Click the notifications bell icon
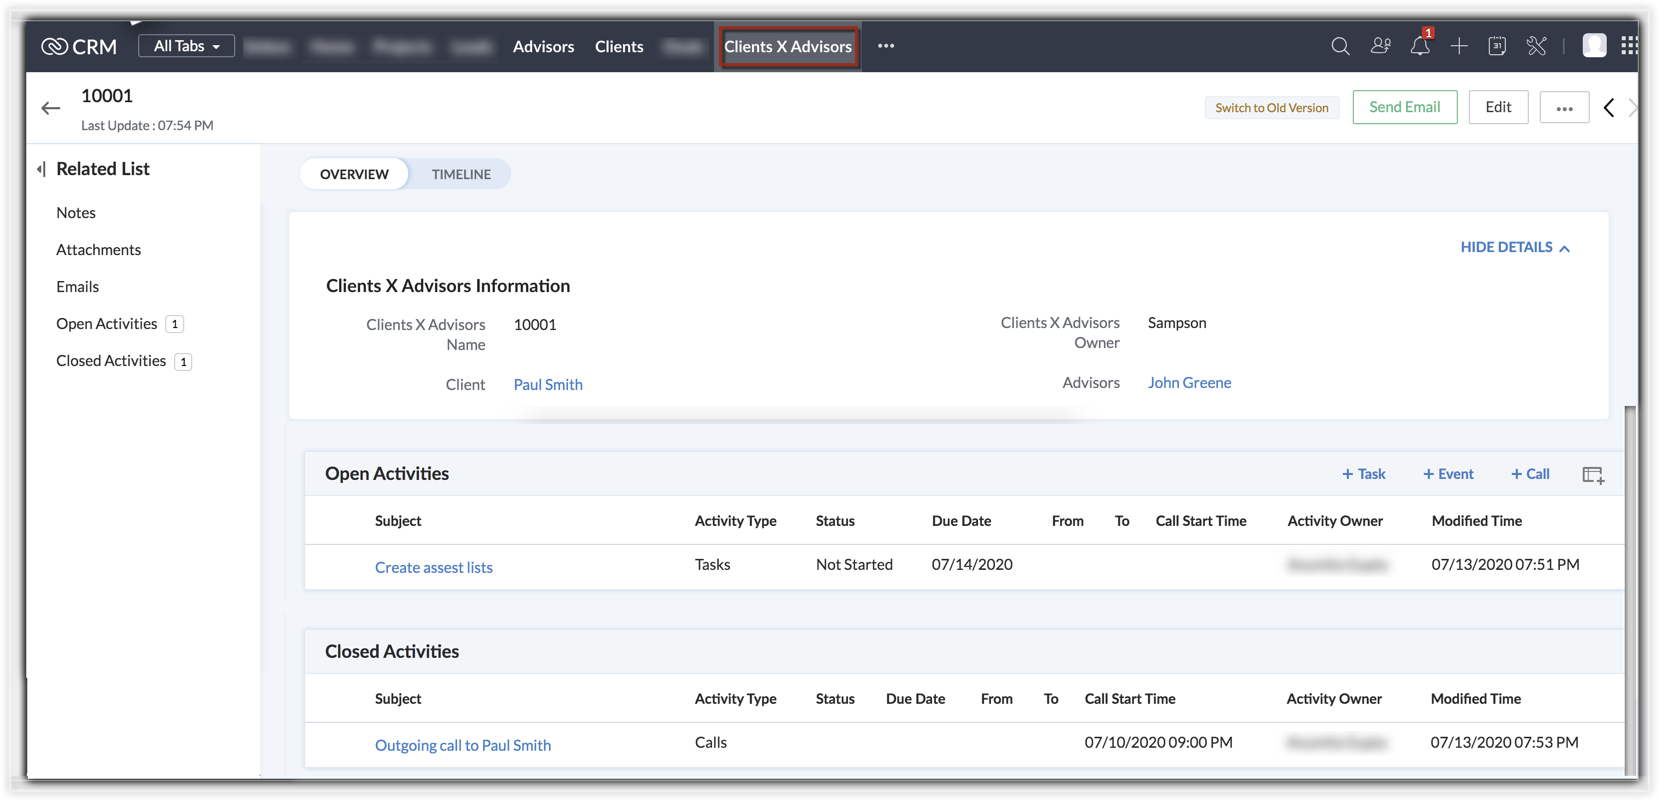The image size is (1659, 801). [1419, 46]
